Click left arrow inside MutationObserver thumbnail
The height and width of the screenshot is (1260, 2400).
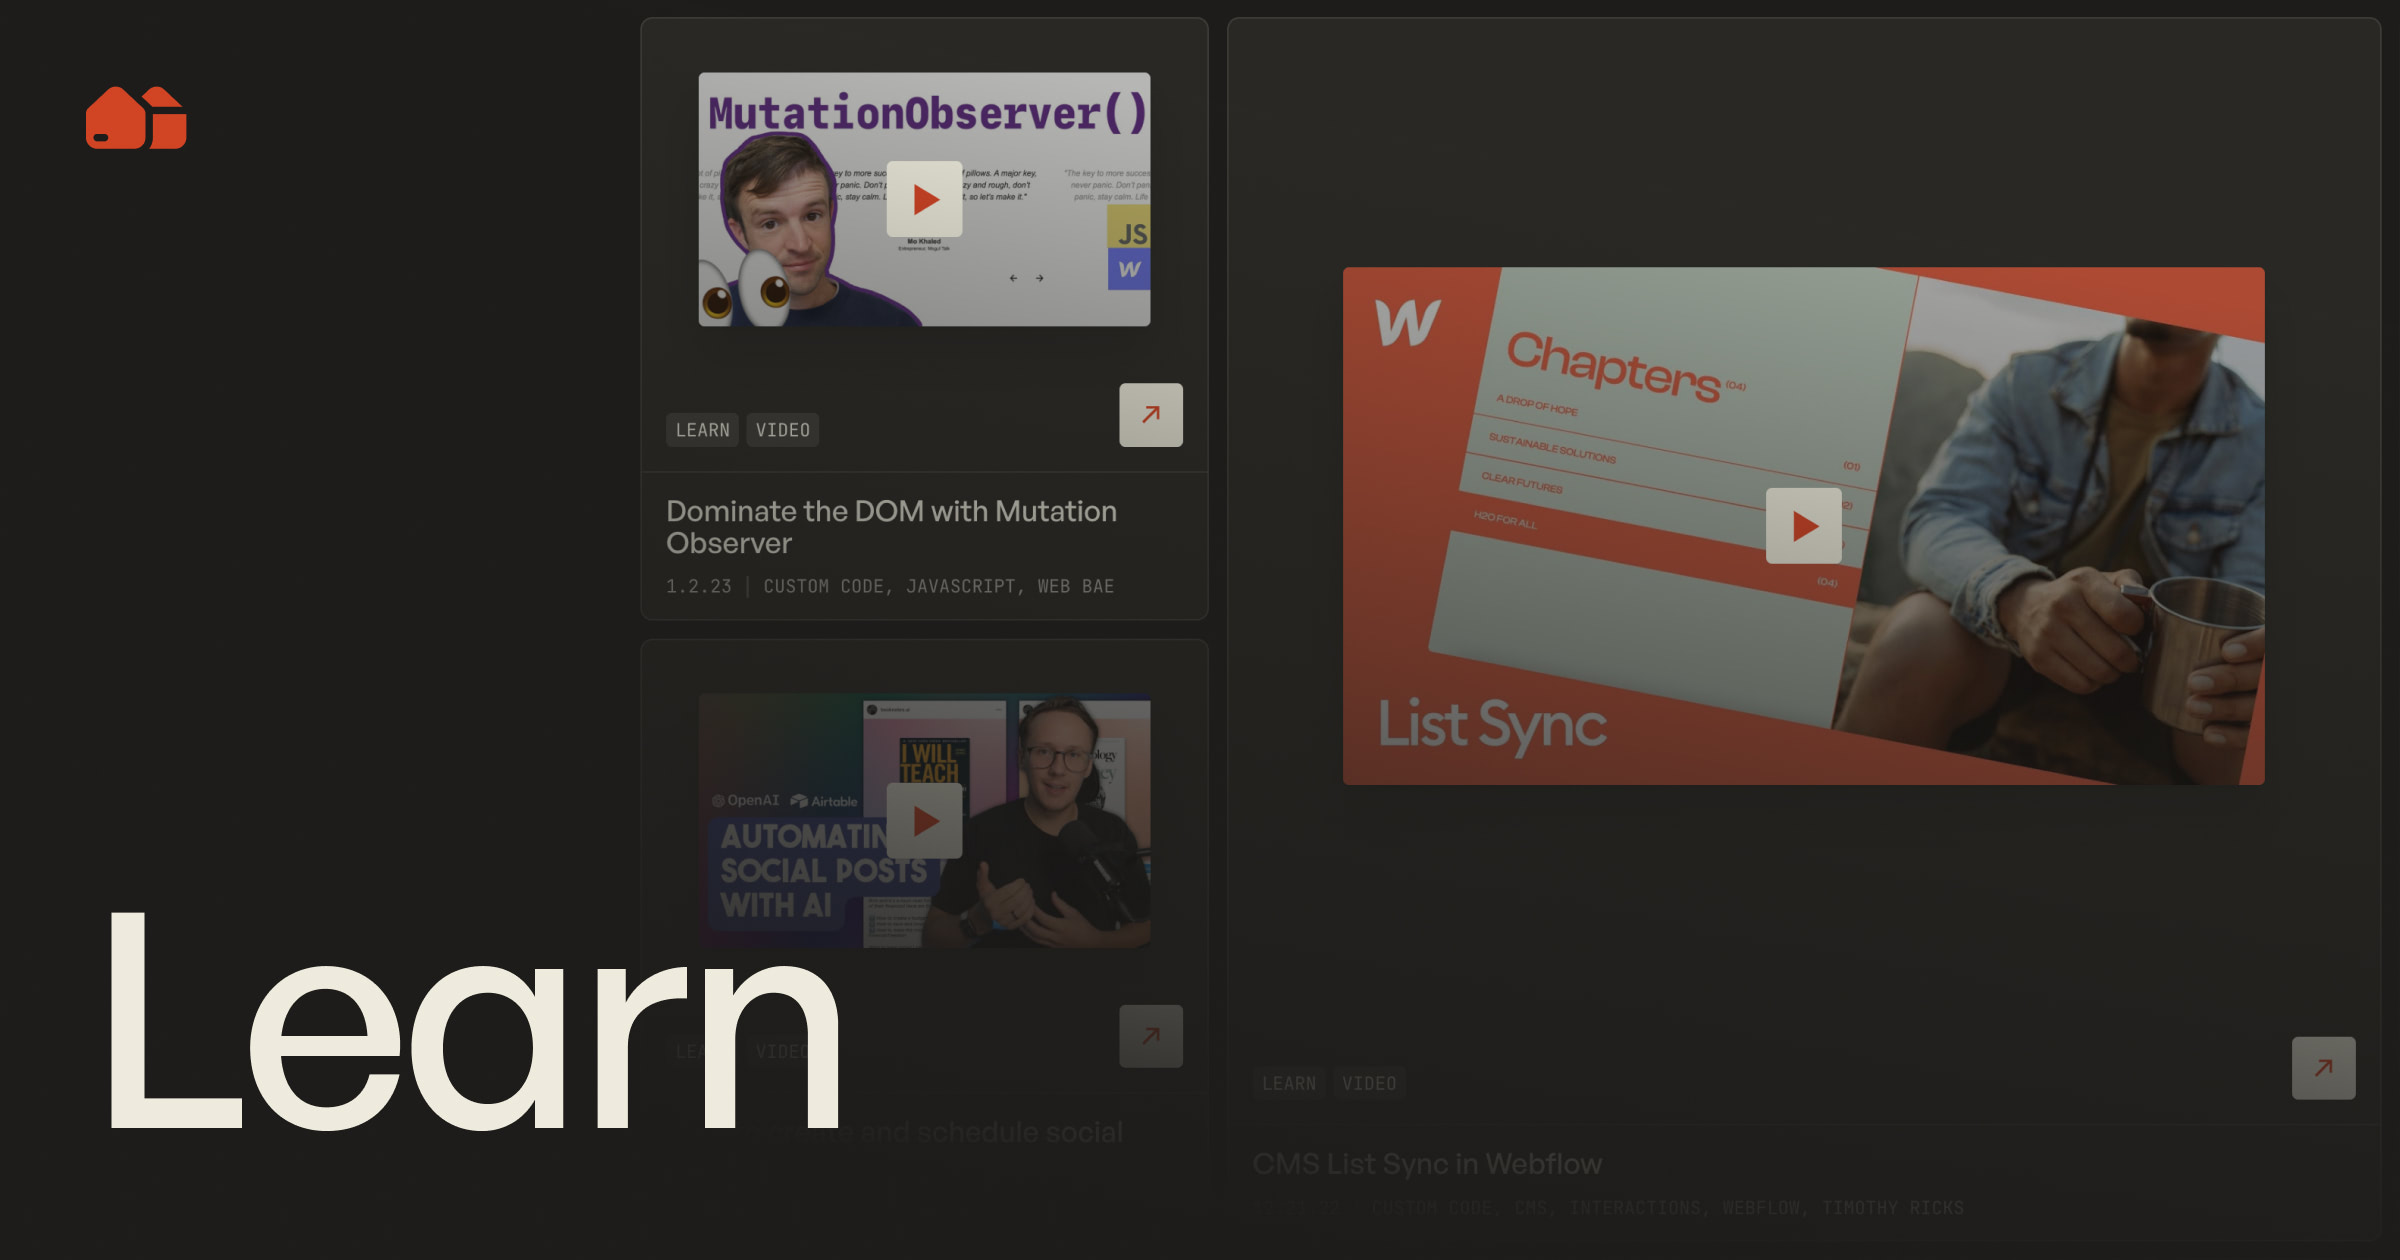[x=1013, y=278]
